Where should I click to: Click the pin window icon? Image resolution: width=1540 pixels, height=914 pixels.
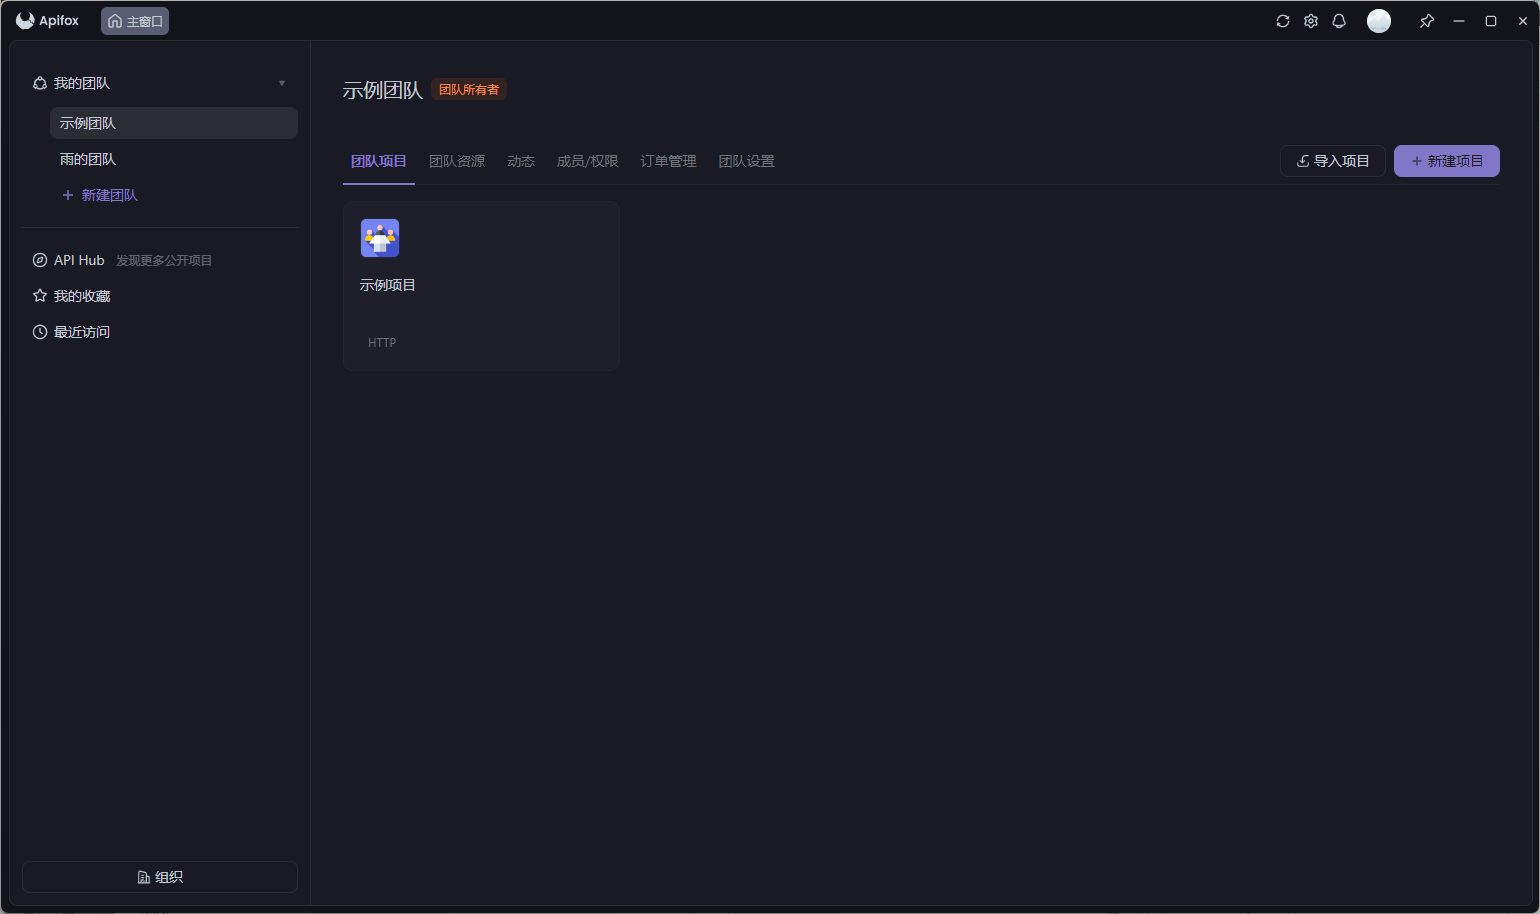[1427, 20]
